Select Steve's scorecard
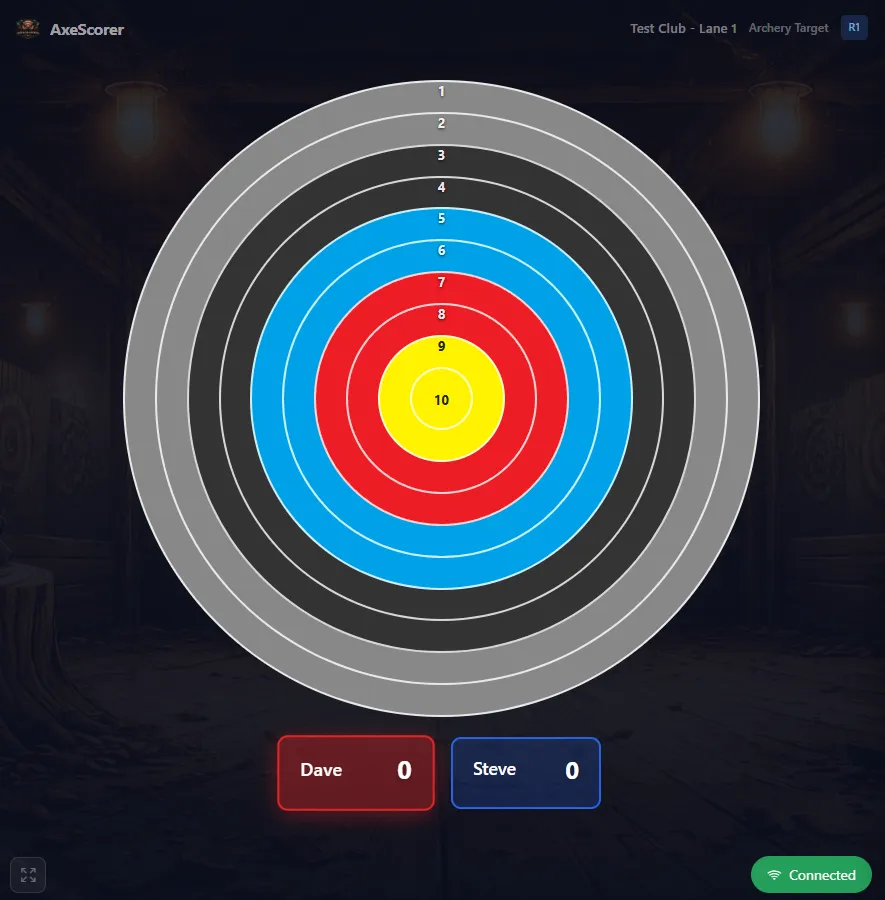This screenshot has height=900, width=885. (526, 772)
